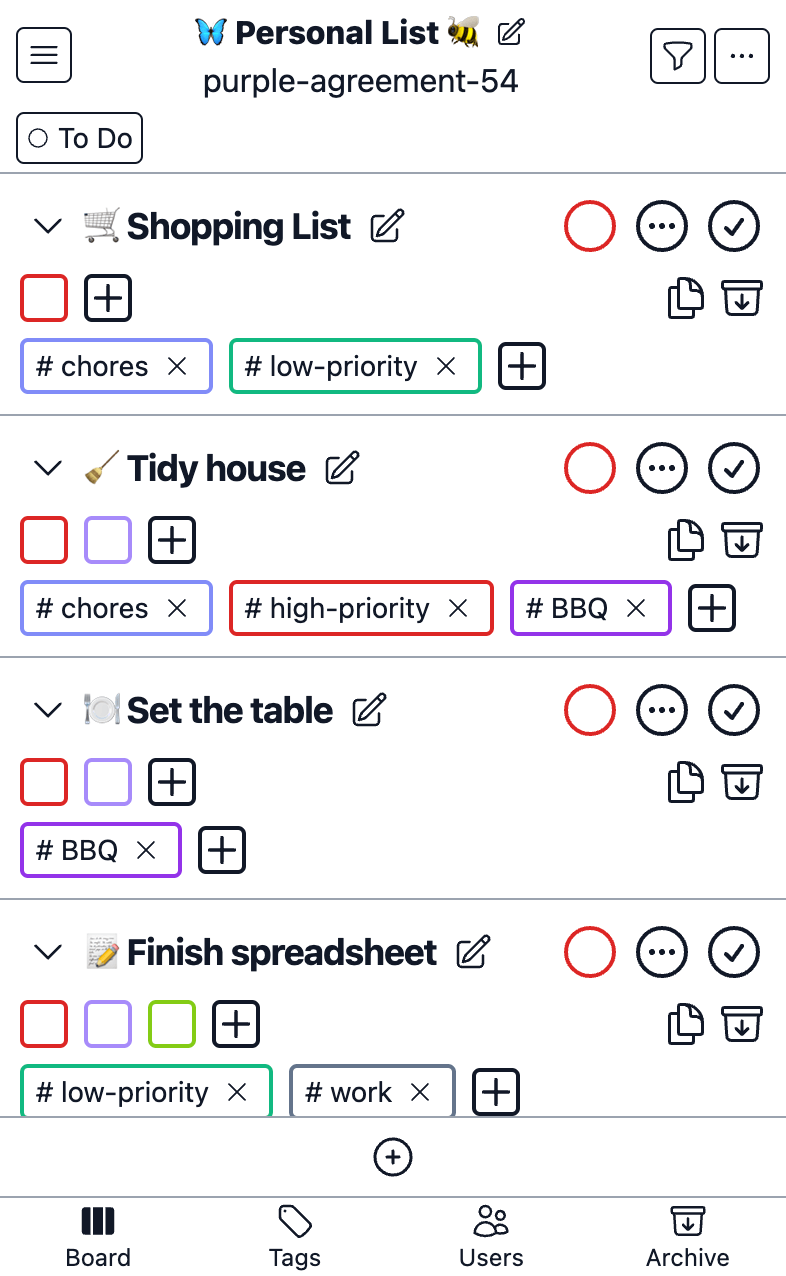
Task: Mark Finish spreadsheet as done
Action: pos(735,952)
